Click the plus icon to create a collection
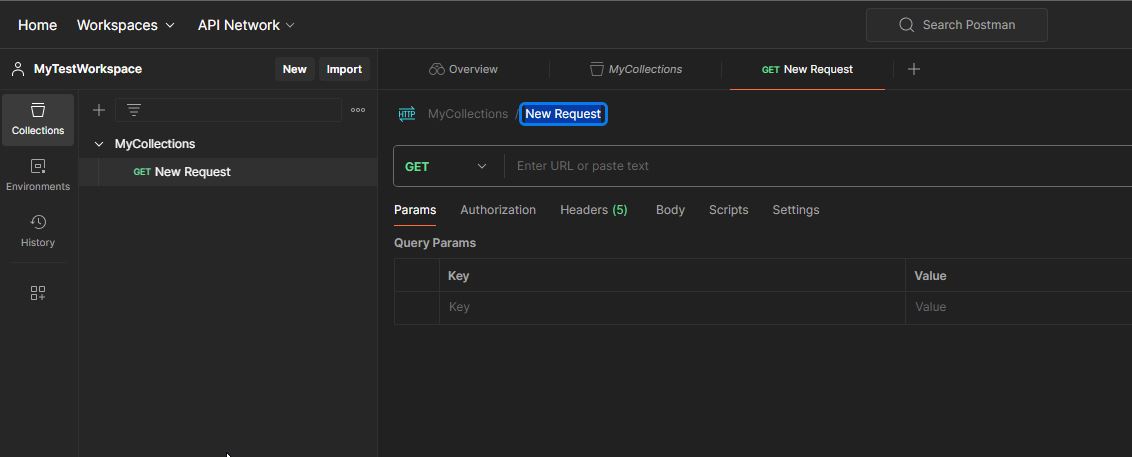This screenshot has height=457, width=1132. pyautogui.click(x=99, y=110)
